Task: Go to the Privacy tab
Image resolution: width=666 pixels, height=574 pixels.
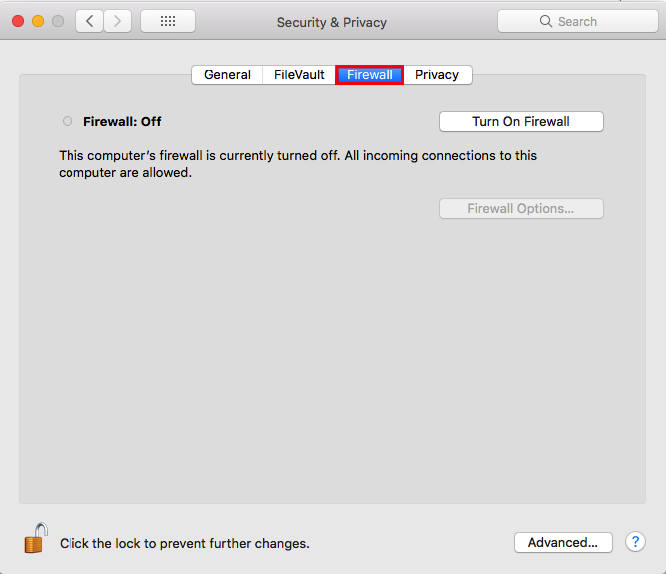Action: [x=437, y=75]
